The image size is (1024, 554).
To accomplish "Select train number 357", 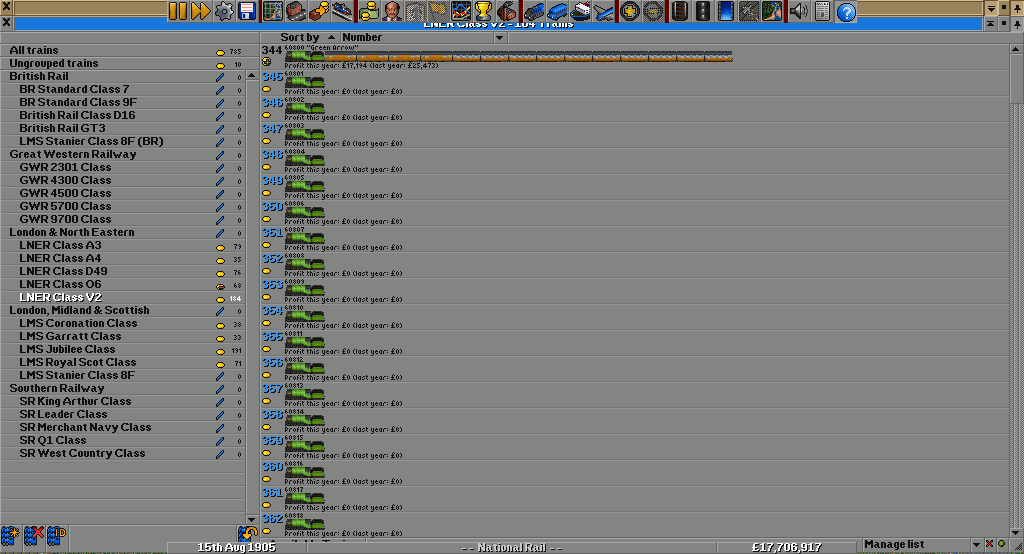I will pos(635,395).
